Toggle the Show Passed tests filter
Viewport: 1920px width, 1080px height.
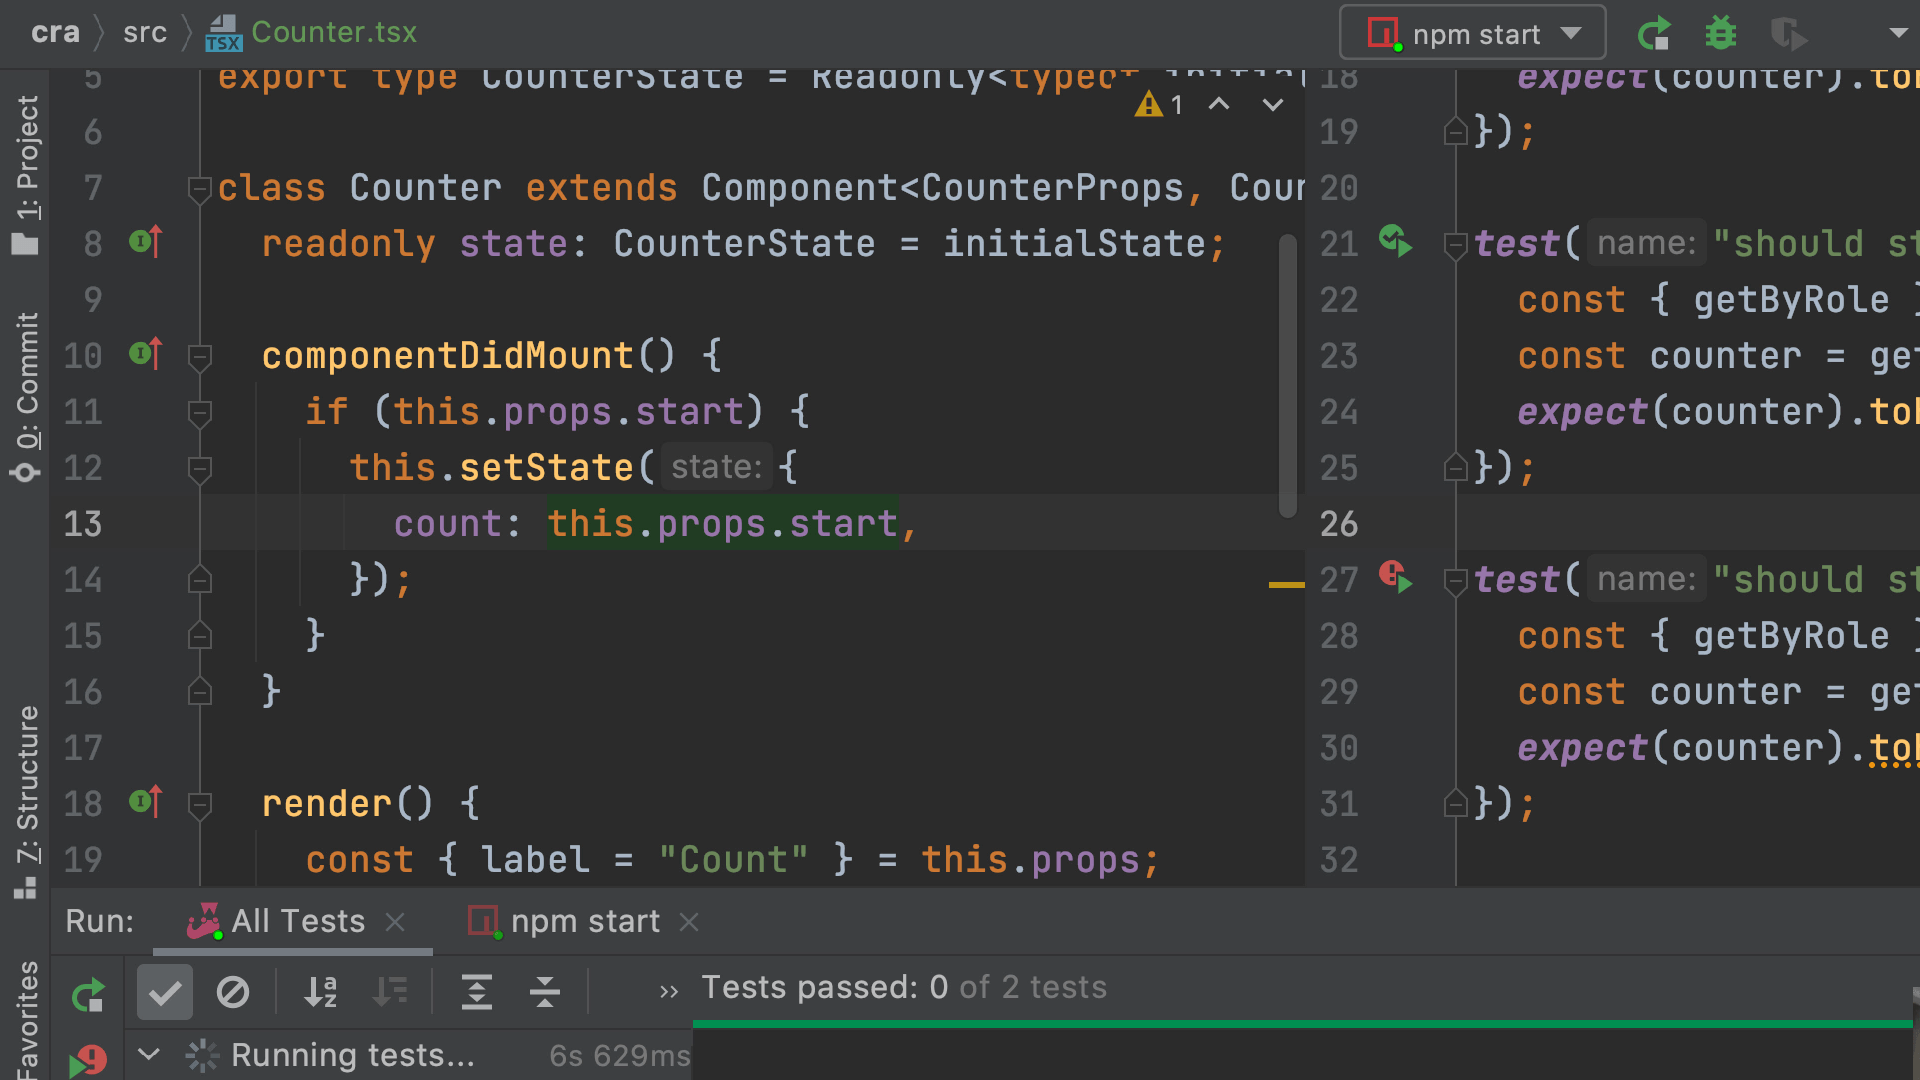[164, 993]
